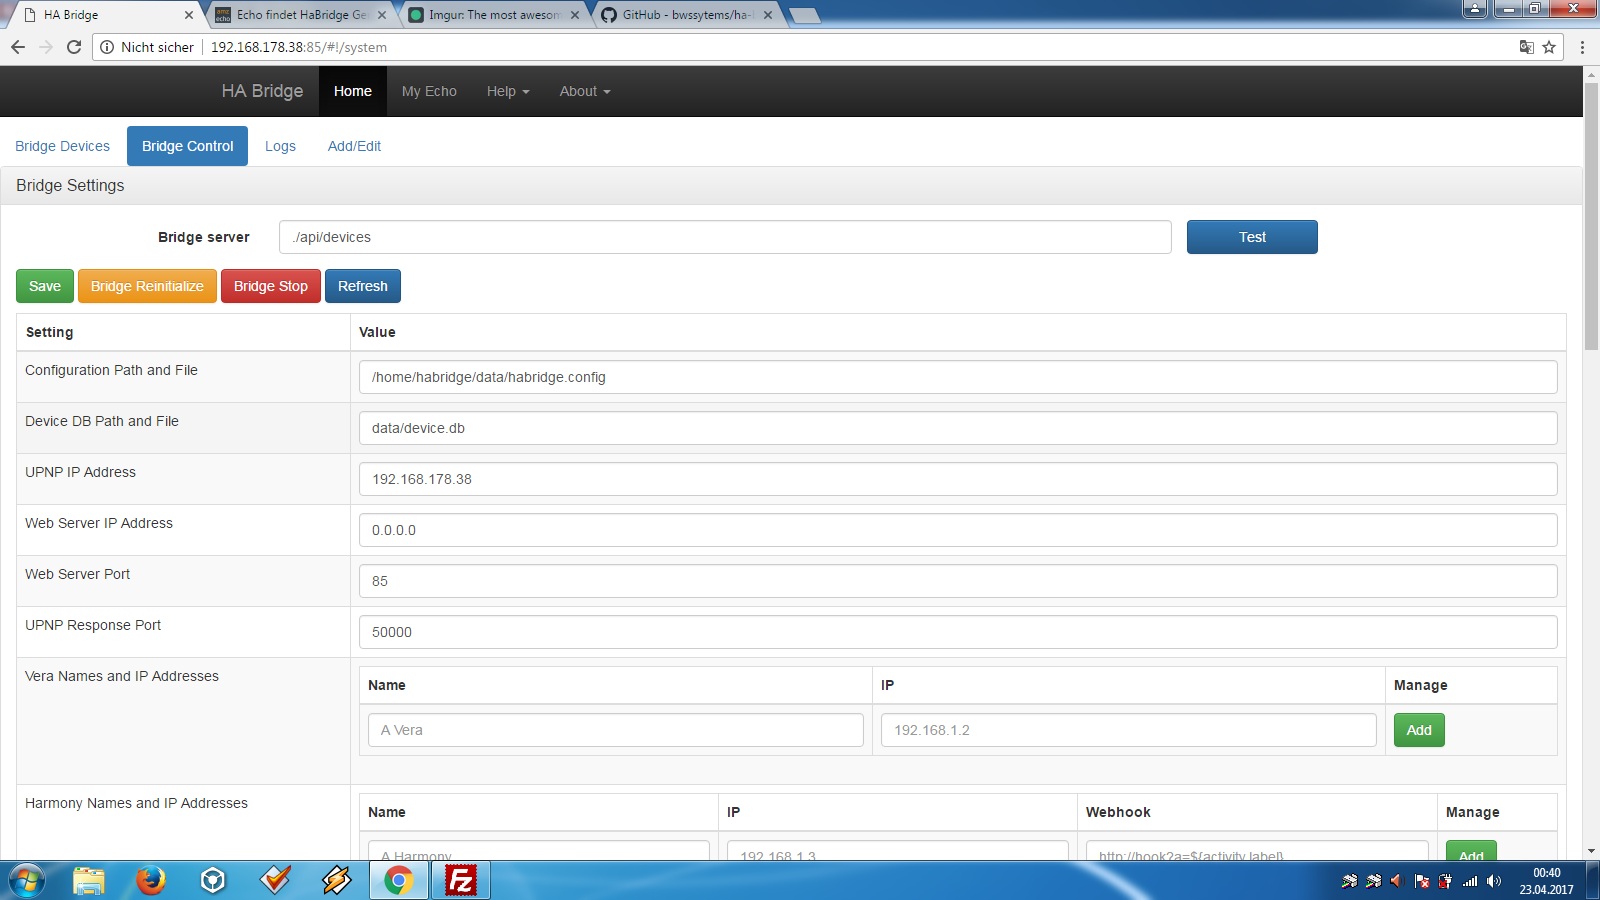Click the browser forward arrow
This screenshot has height=900, width=1600.
coord(46,47)
